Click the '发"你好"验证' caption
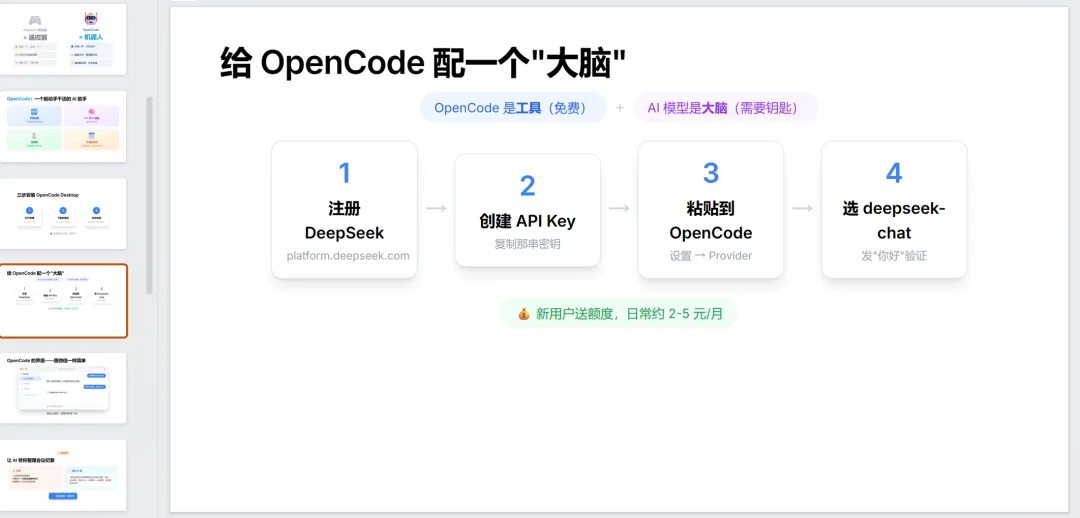Viewport: 1080px width, 518px height. [x=894, y=256]
